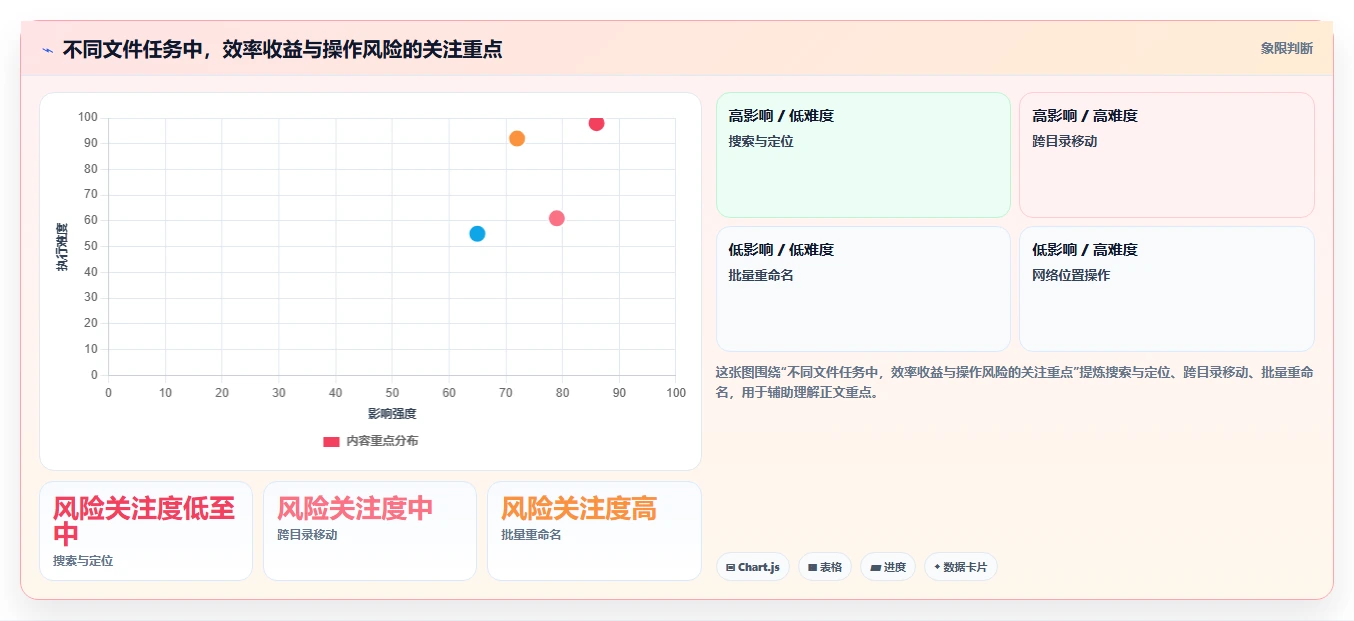Open the 风险关注度低至中 stat card
This screenshot has width=1354, height=621.
(146, 531)
